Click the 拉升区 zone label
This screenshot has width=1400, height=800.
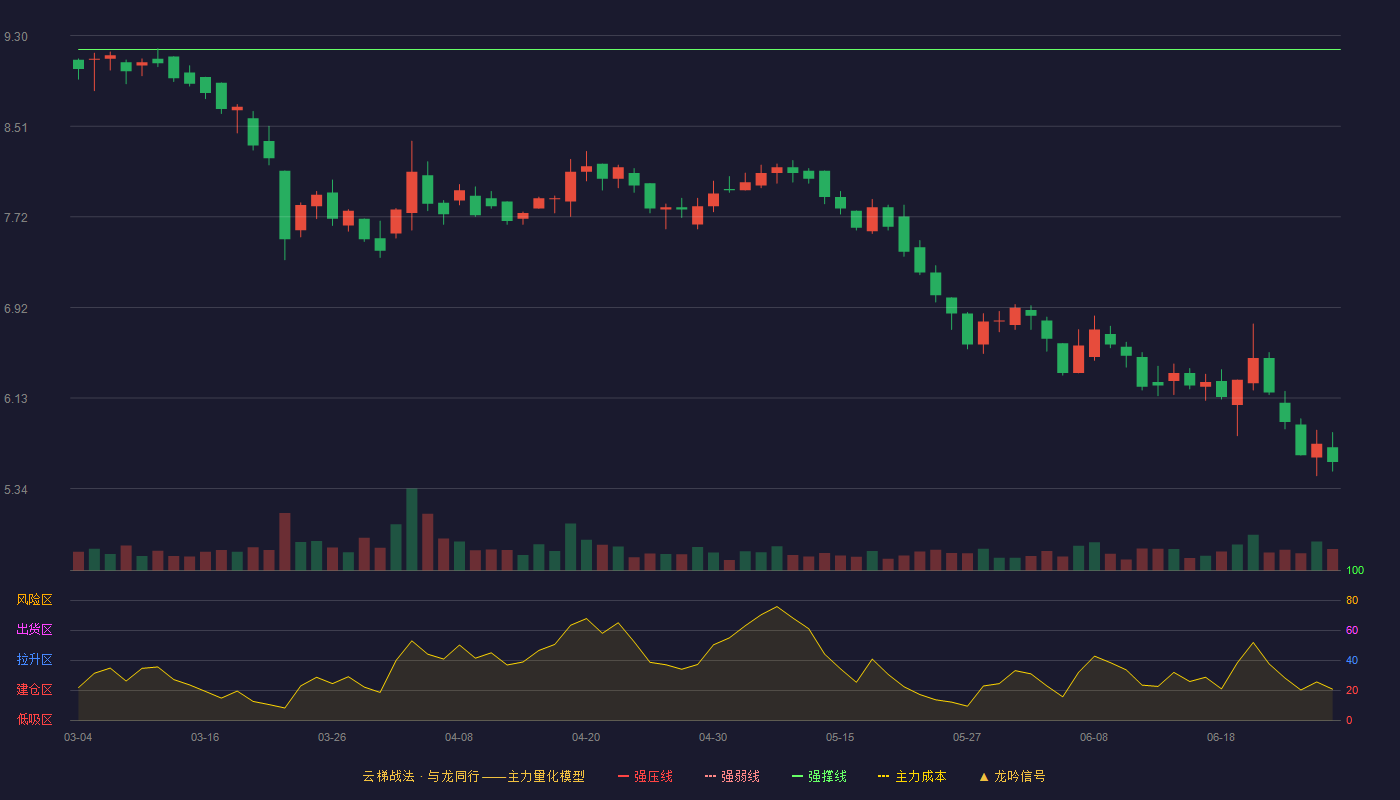34,660
